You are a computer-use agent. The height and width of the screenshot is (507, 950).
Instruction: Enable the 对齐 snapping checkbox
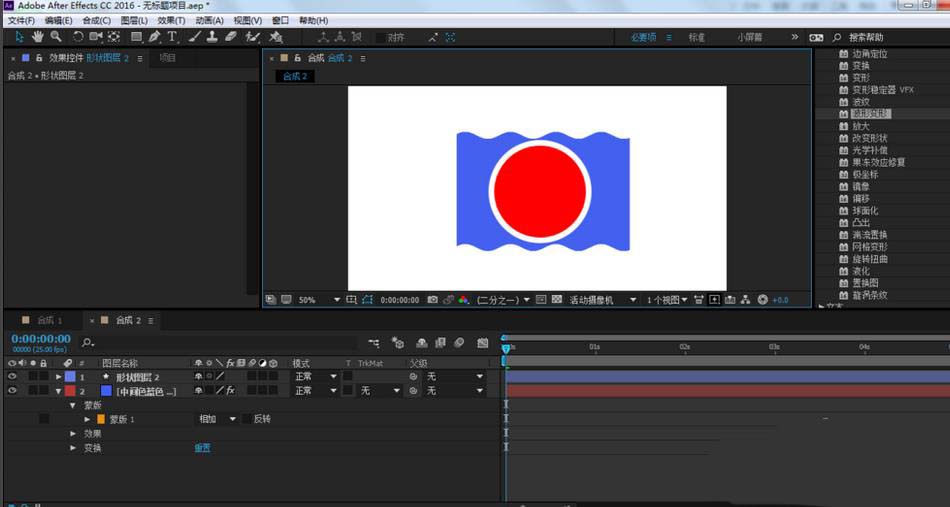pyautogui.click(x=381, y=38)
